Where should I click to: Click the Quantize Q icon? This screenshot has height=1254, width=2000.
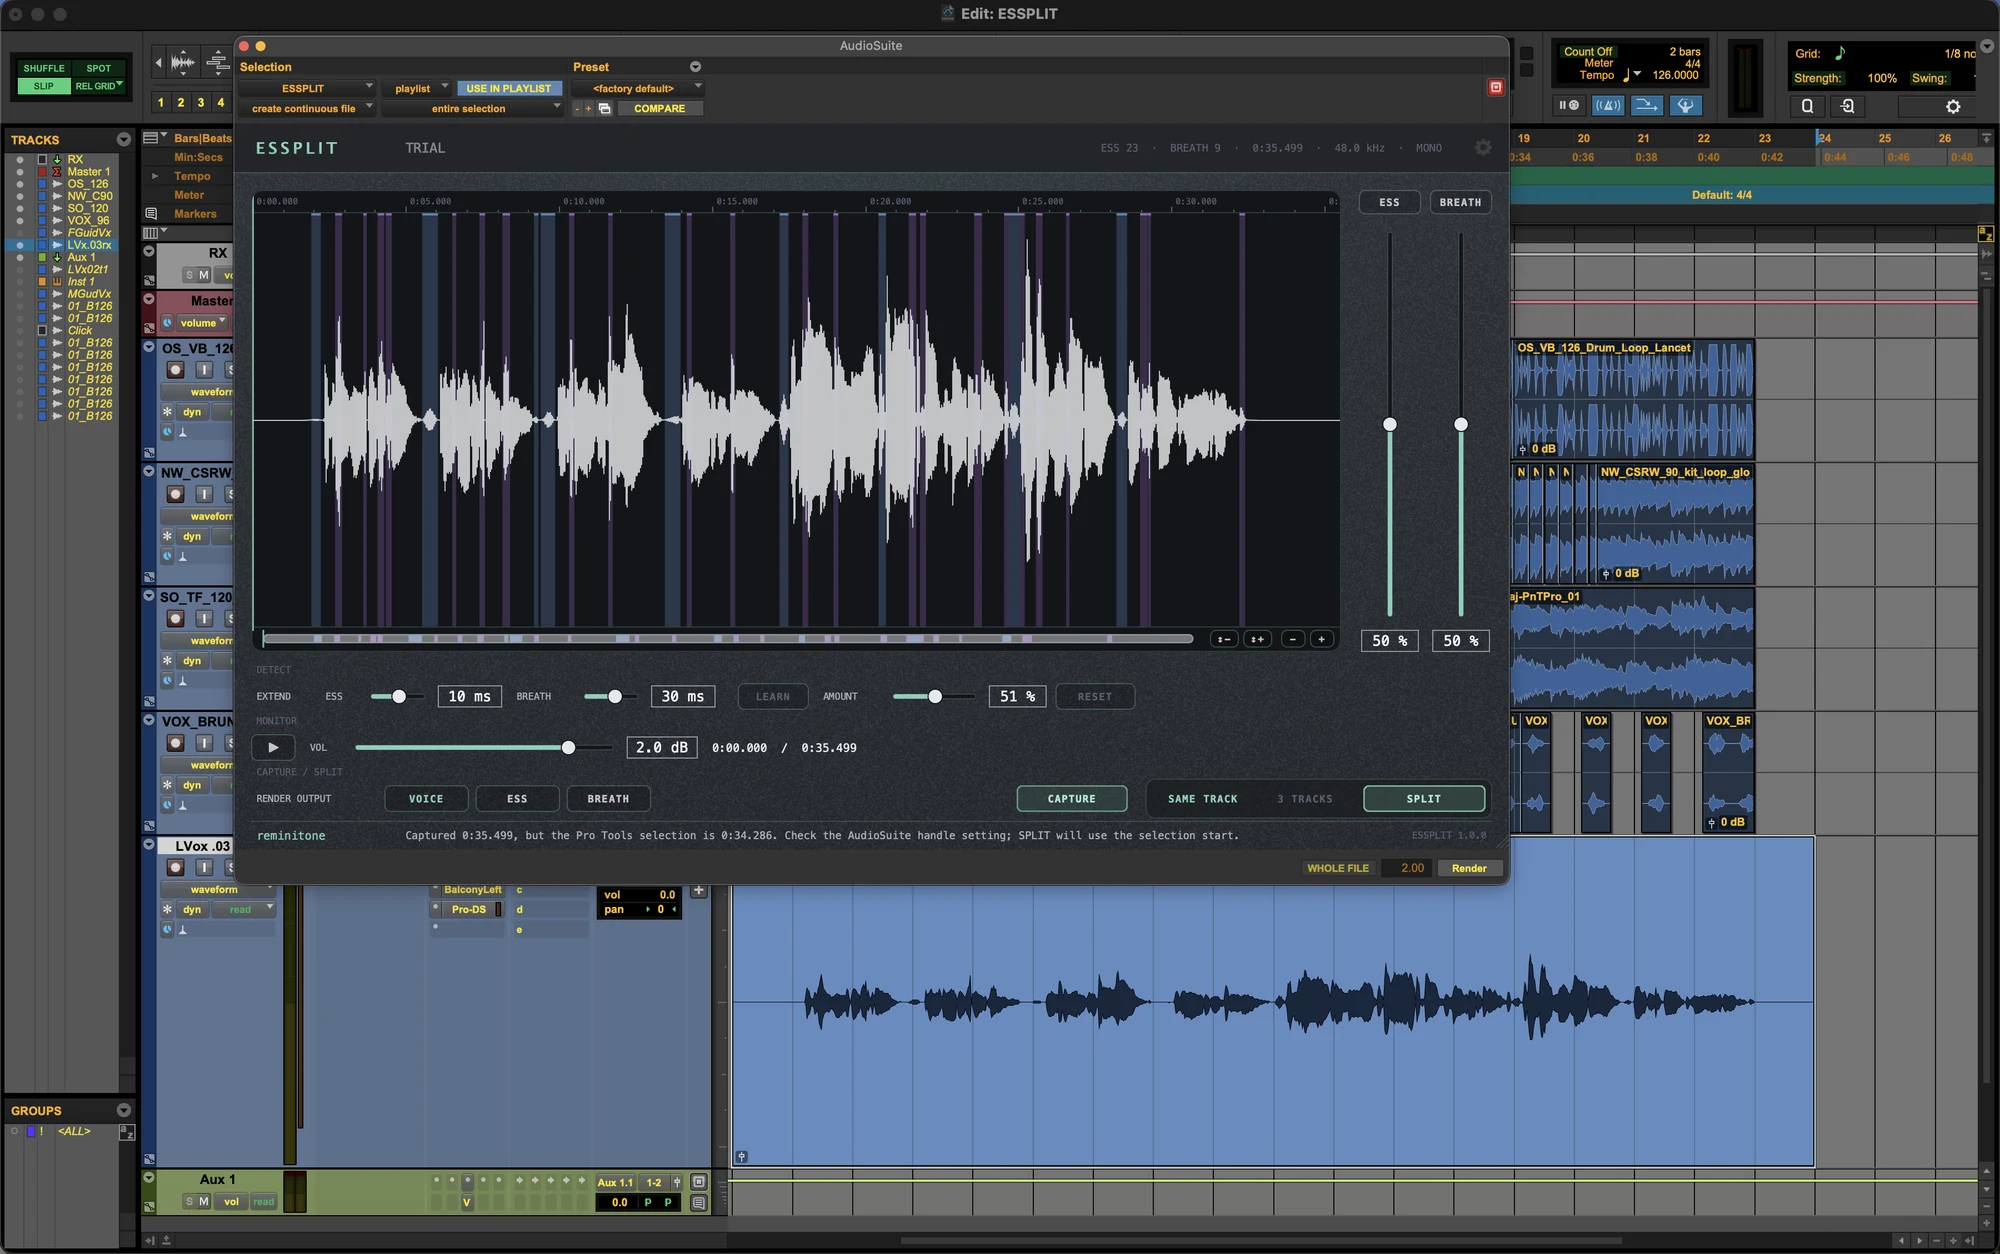point(1807,106)
